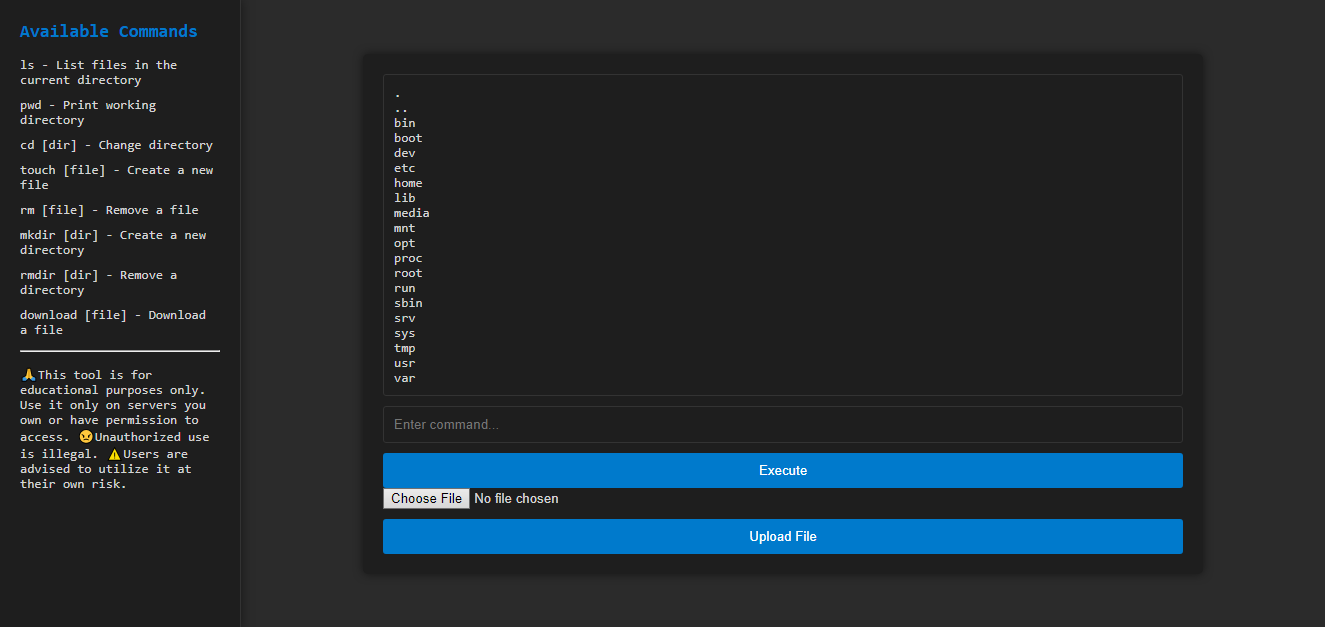1325x627 pixels.
Task: Select 'opt' in the directory listing
Action: (x=404, y=243)
